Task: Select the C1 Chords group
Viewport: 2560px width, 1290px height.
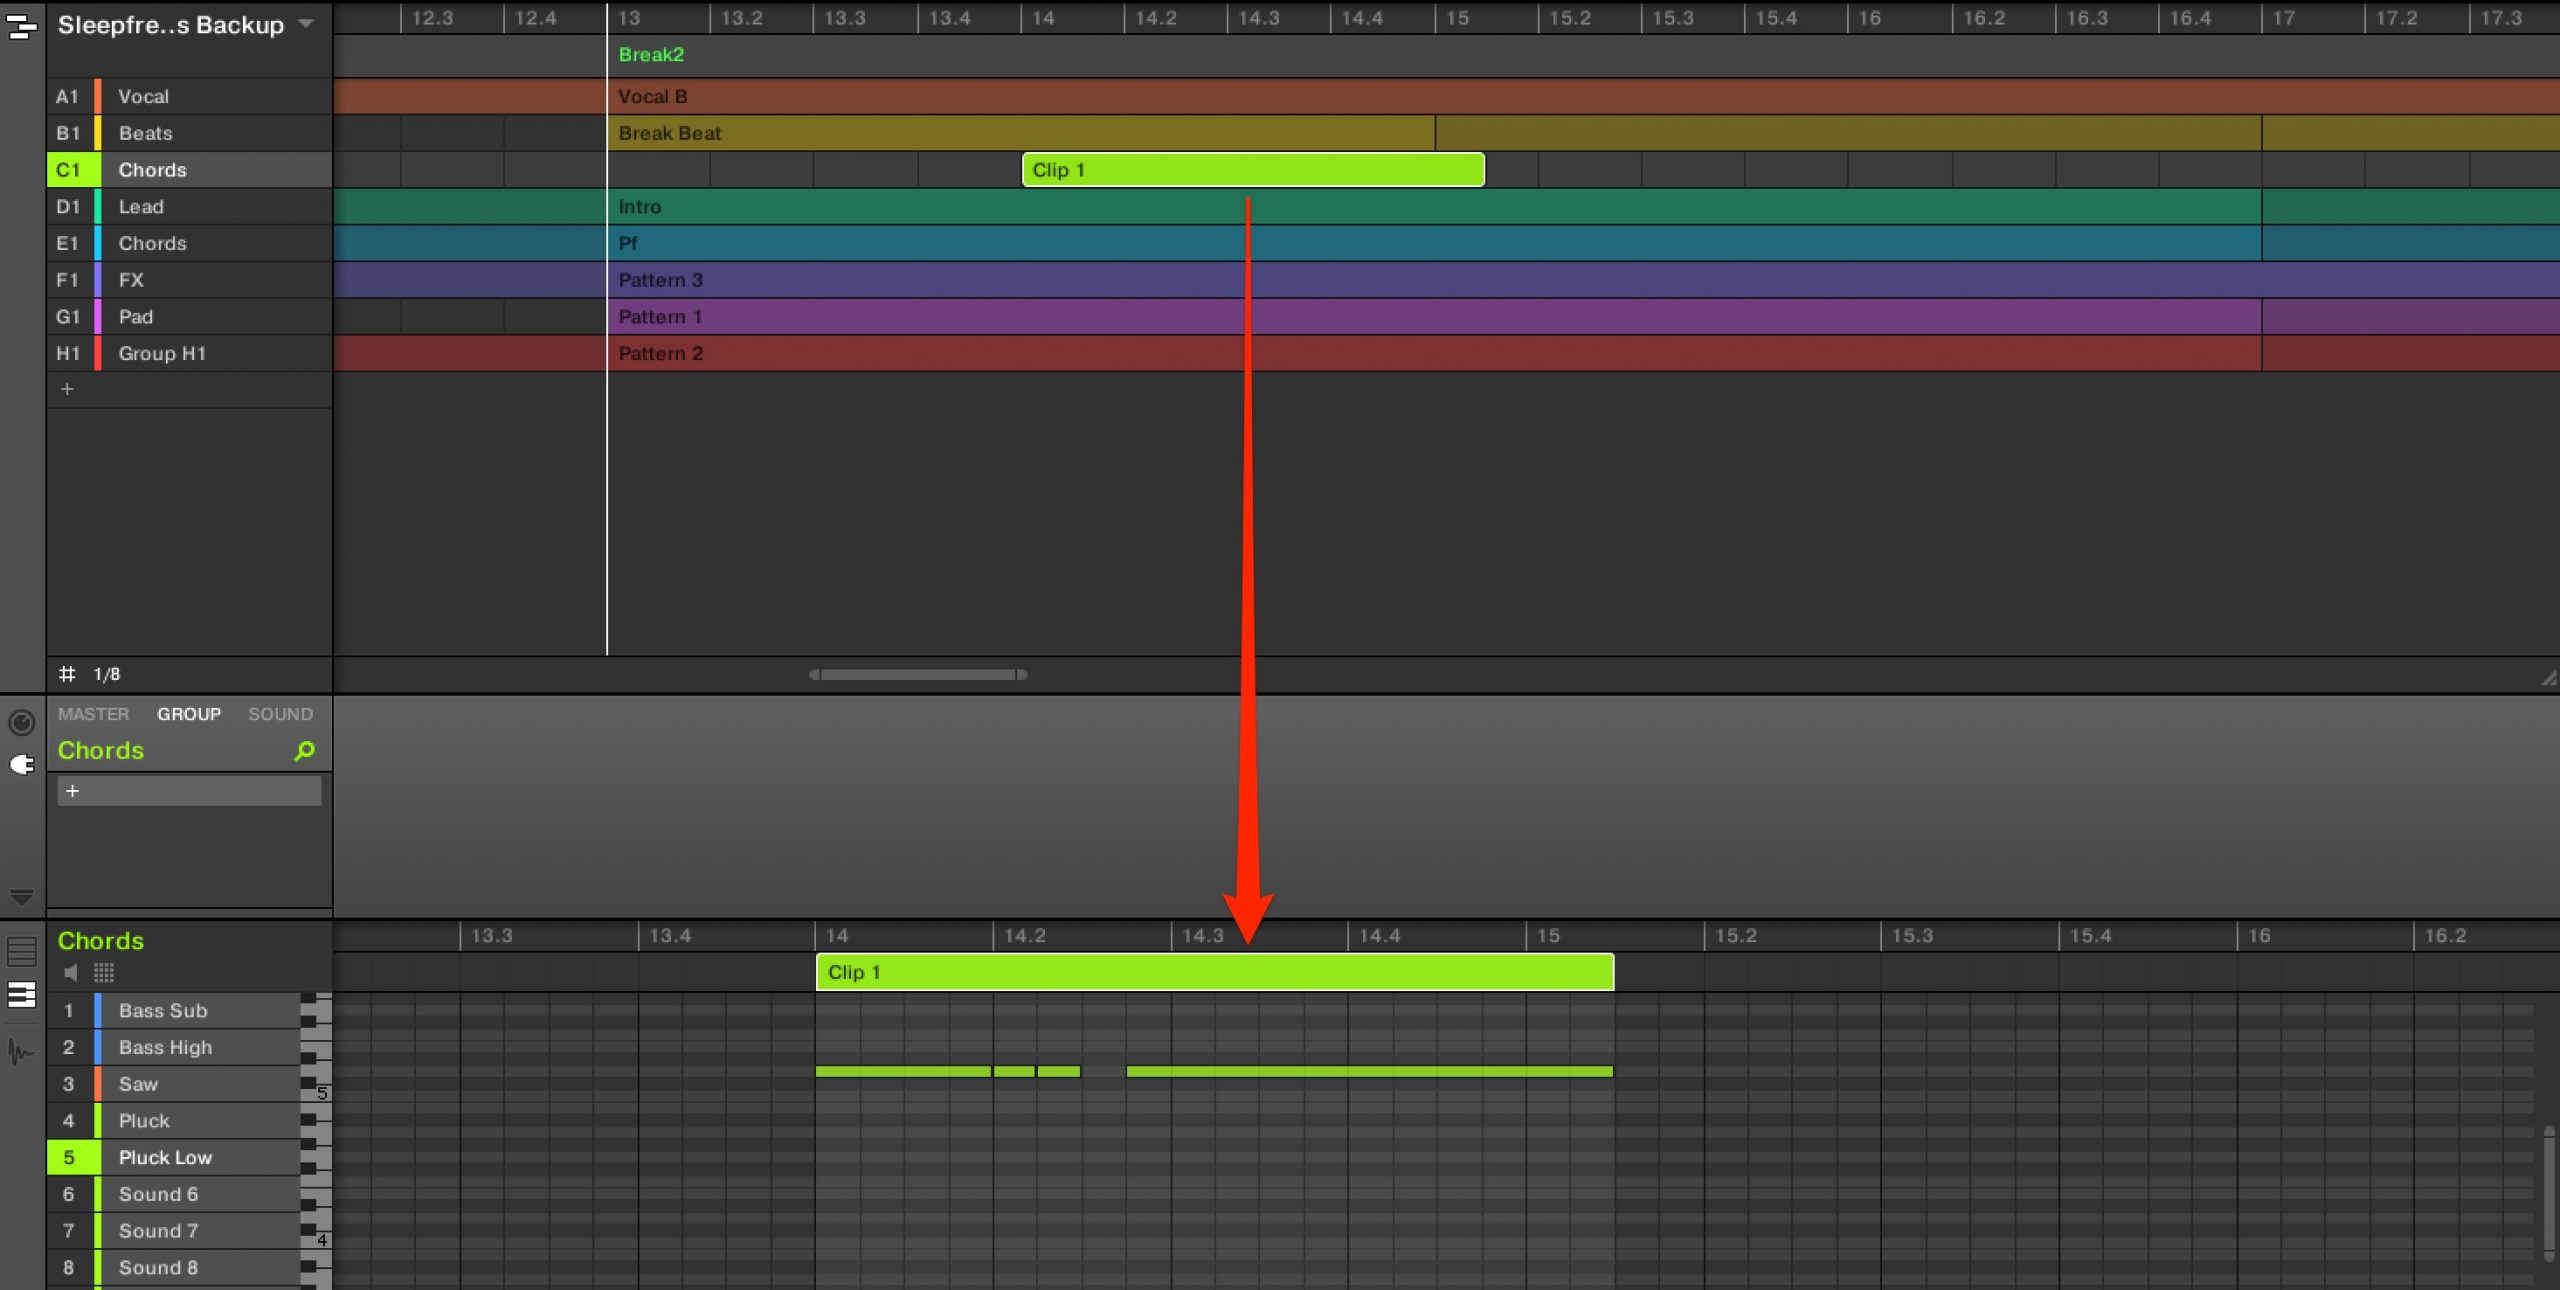Action: click(190, 170)
